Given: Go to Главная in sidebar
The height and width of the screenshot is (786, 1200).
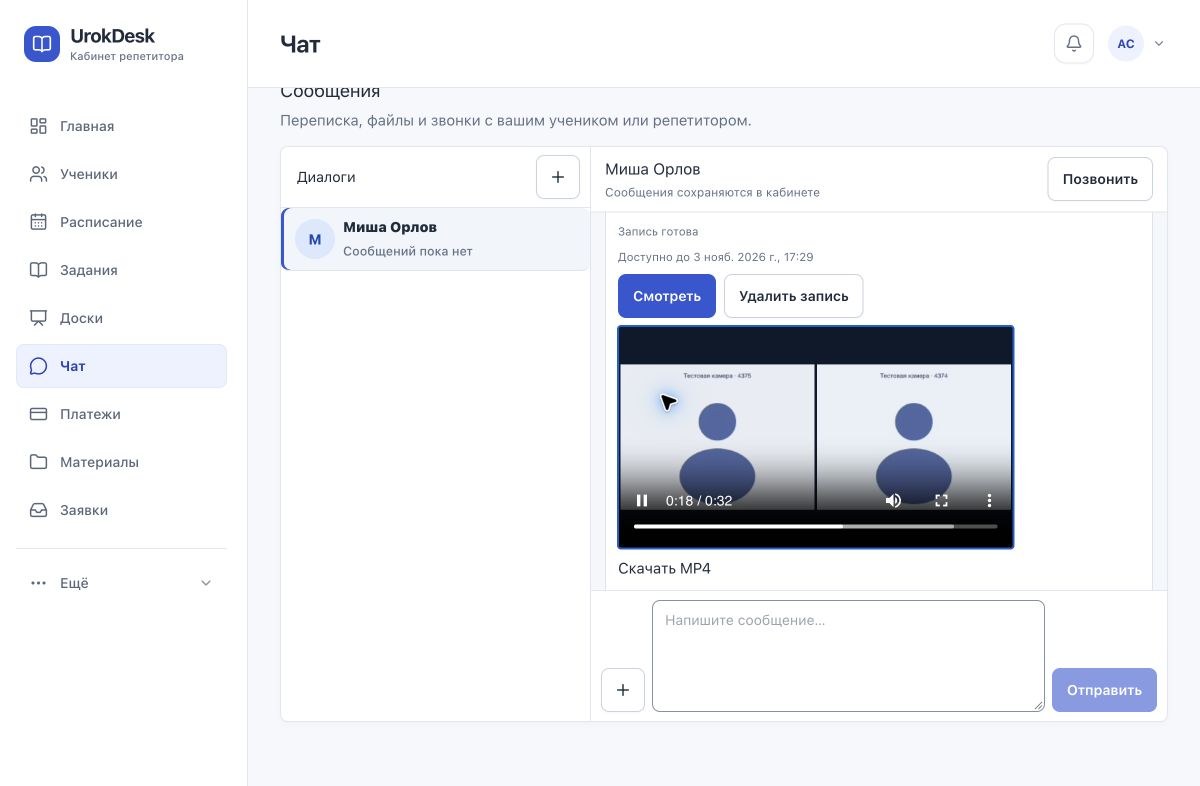Looking at the screenshot, I should (x=121, y=126).
